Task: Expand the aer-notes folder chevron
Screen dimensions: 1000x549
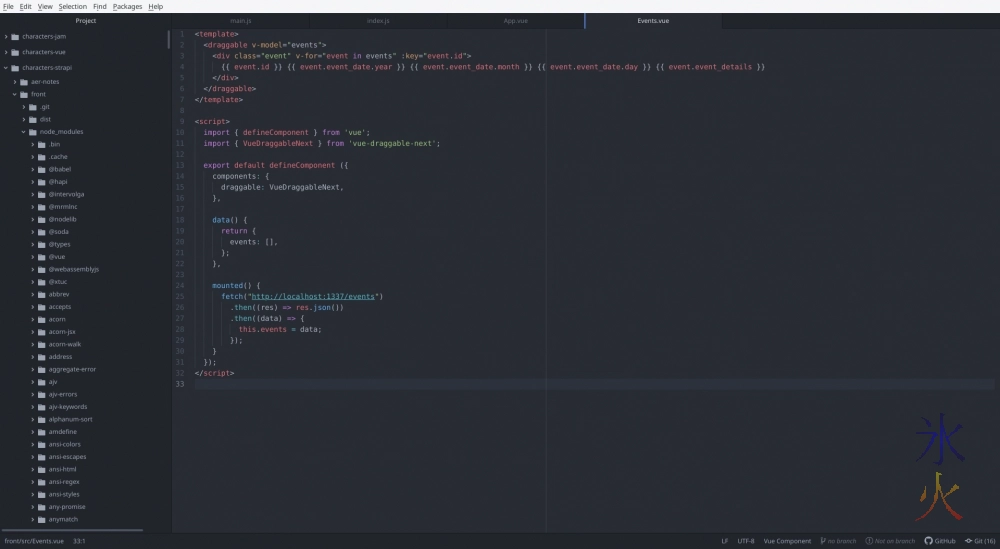Action: (x=14, y=82)
